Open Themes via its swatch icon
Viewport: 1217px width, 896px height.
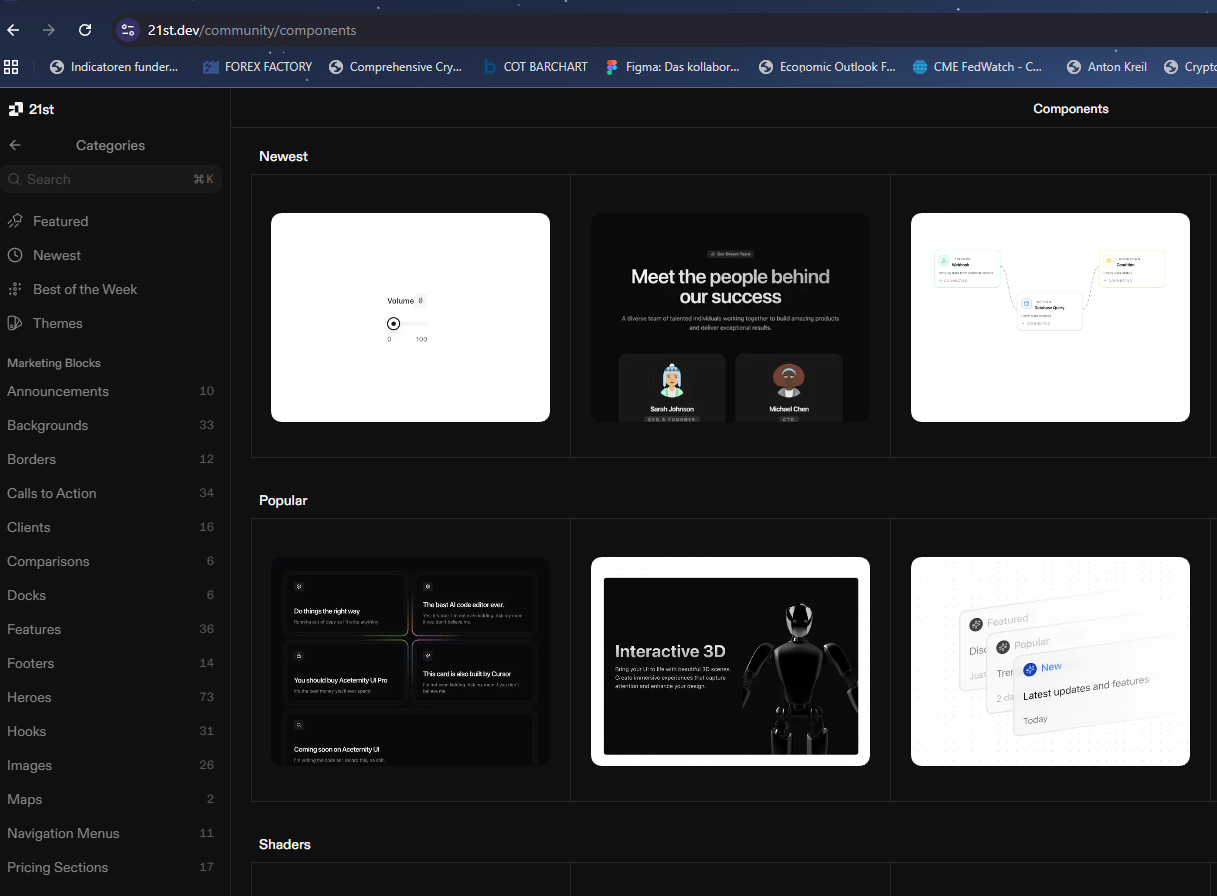coord(14,323)
